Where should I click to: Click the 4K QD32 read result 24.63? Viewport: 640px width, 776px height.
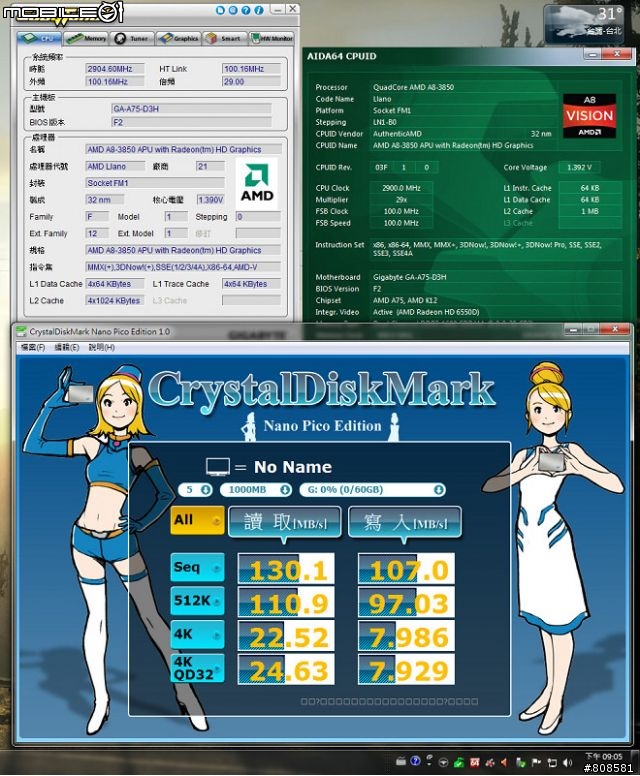point(286,670)
